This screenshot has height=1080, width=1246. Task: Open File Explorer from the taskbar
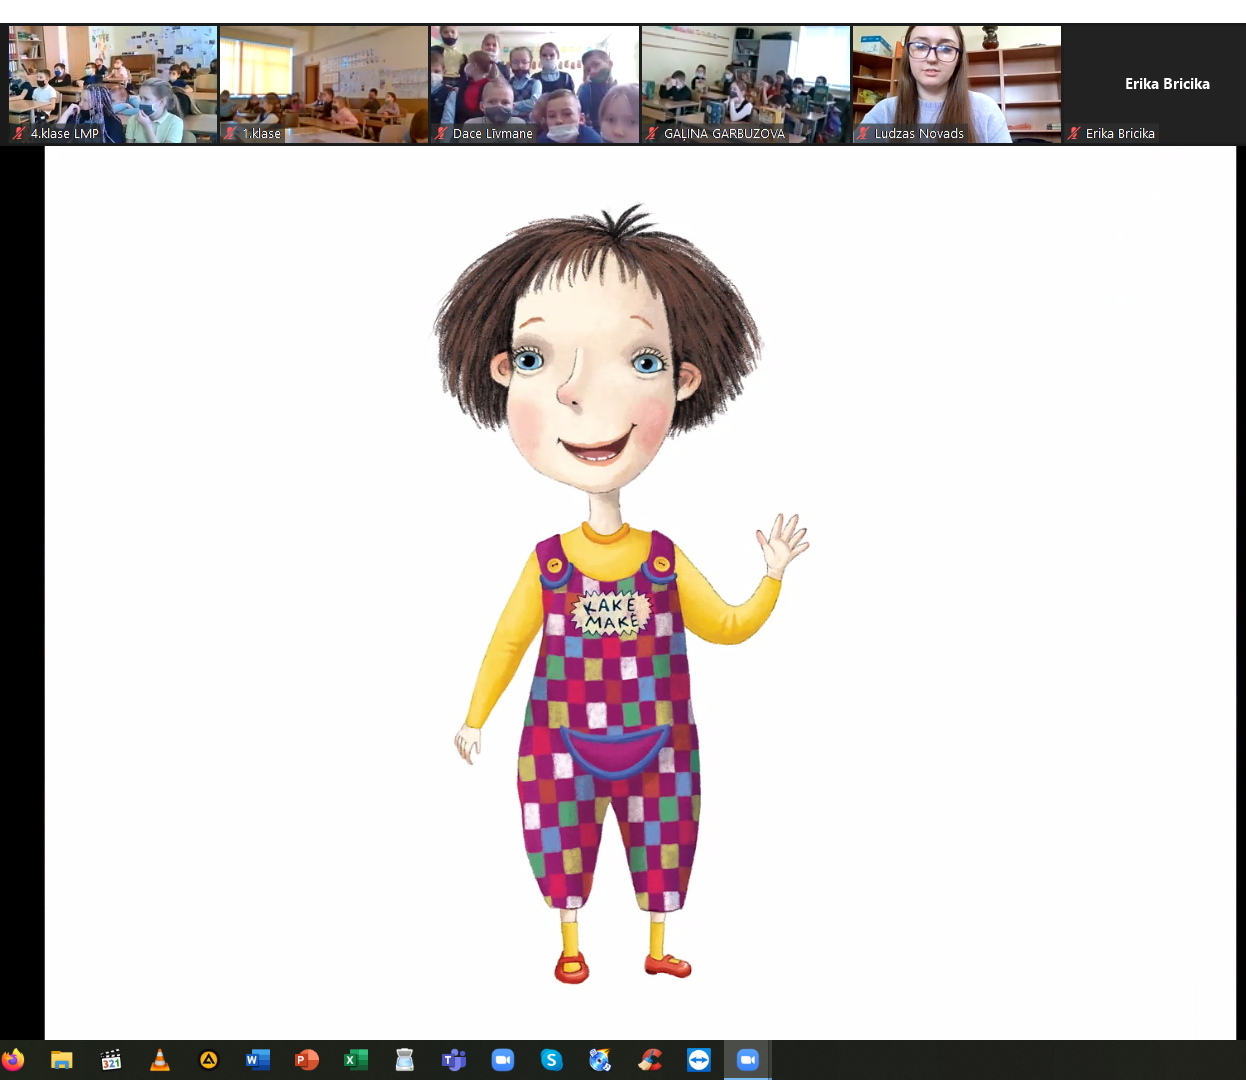(62, 1060)
